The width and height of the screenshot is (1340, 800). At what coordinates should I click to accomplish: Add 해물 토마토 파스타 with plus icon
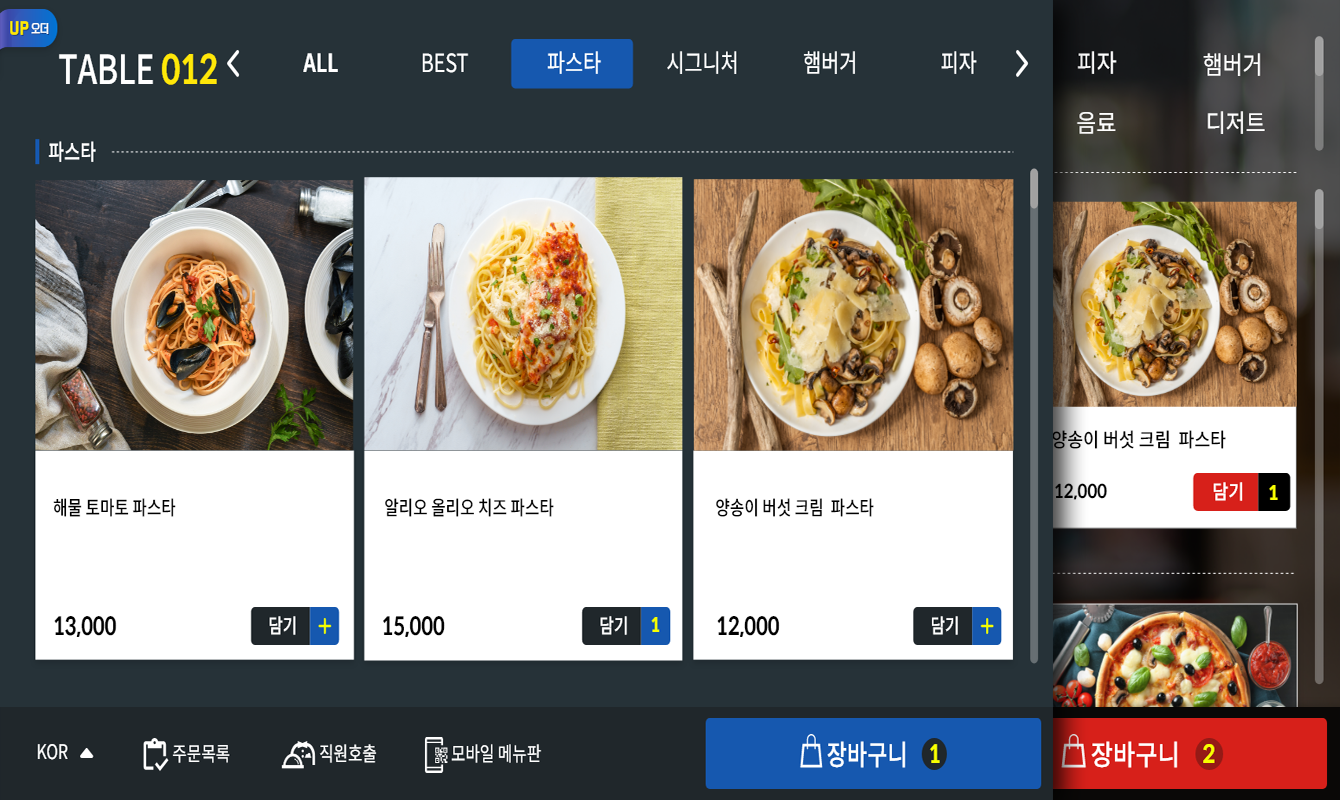point(324,626)
